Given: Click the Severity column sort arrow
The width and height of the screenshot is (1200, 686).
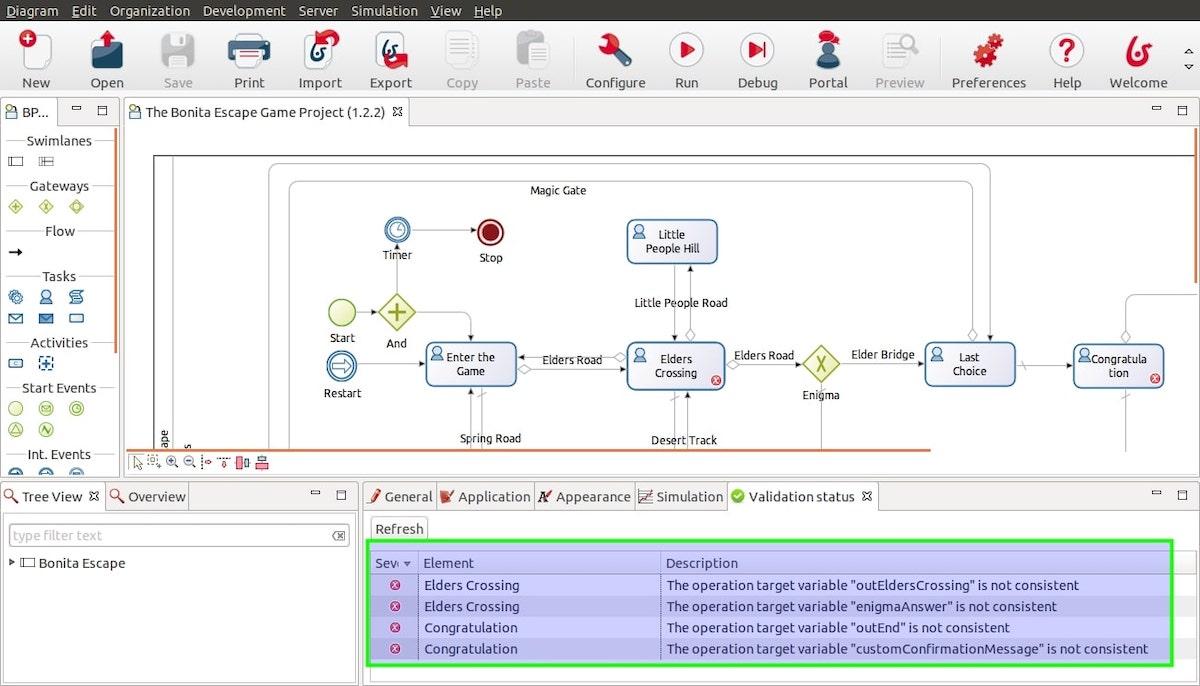Looking at the screenshot, I should click(x=407, y=564).
